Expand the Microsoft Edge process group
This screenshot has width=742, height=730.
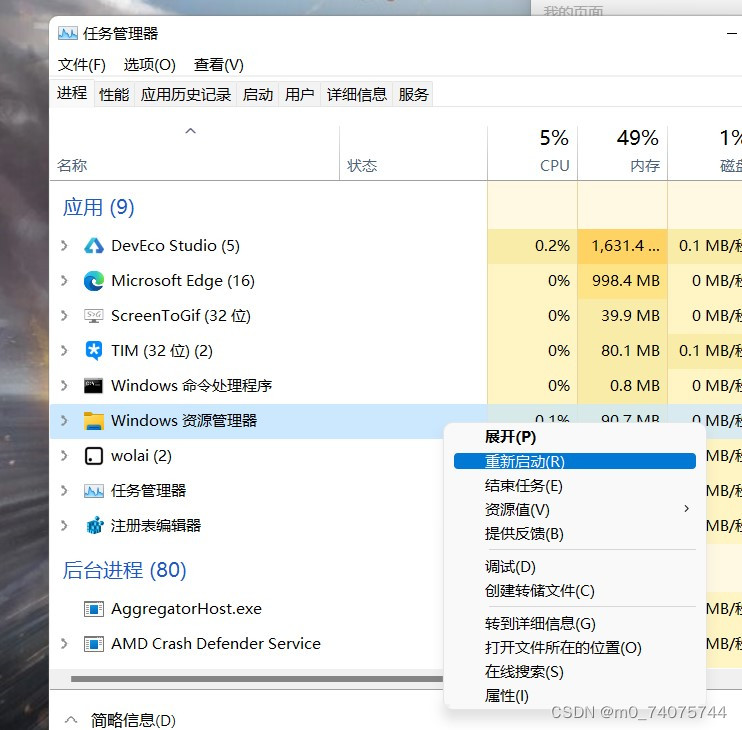pos(64,281)
